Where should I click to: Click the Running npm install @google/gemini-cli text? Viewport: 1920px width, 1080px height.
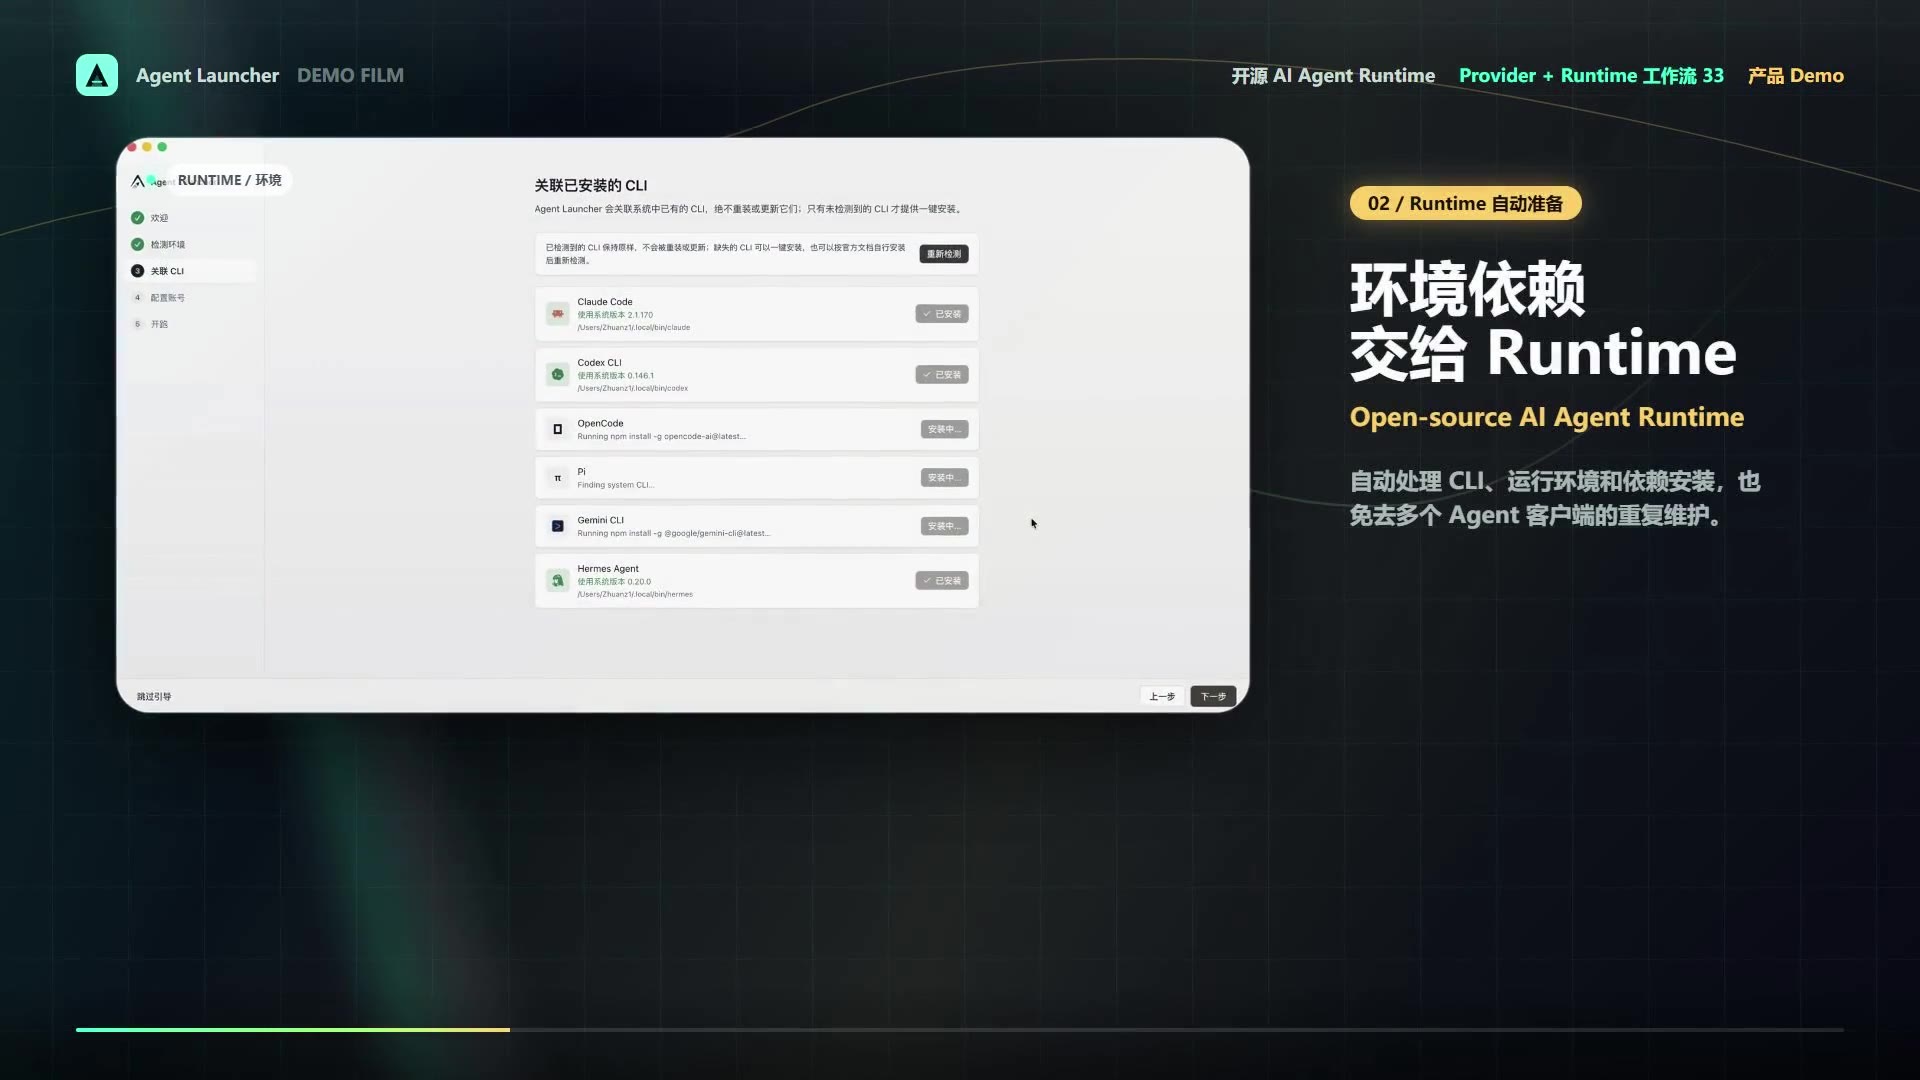click(x=674, y=534)
